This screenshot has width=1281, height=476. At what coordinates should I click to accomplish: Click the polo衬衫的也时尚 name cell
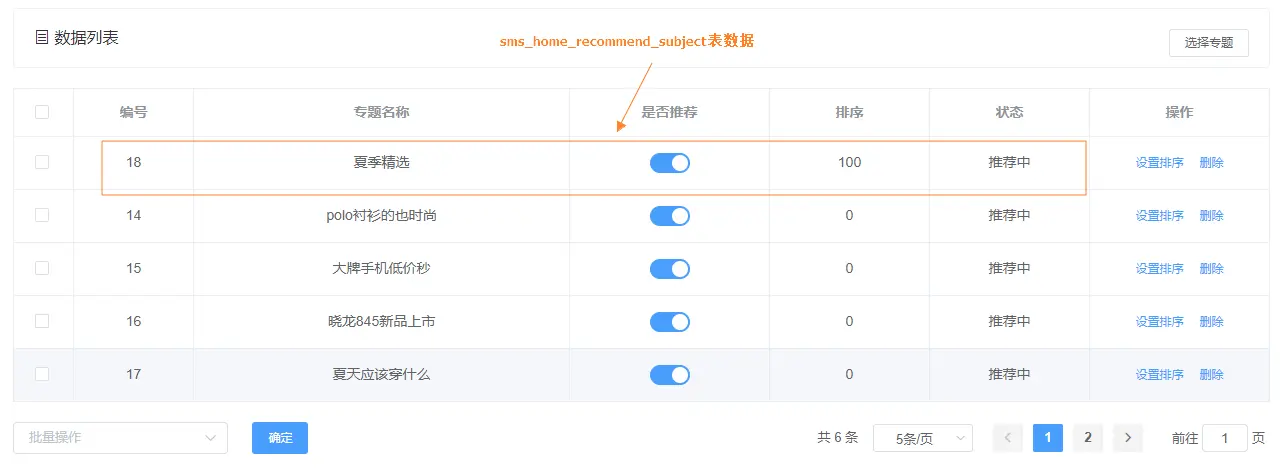point(382,215)
